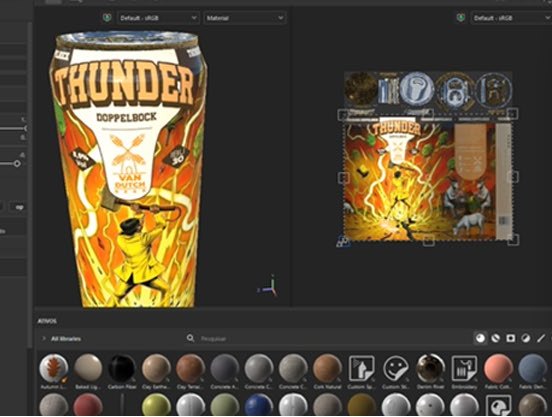Click the upper slider handle in left panel
The width and height of the screenshot is (552, 417).
point(26,128)
